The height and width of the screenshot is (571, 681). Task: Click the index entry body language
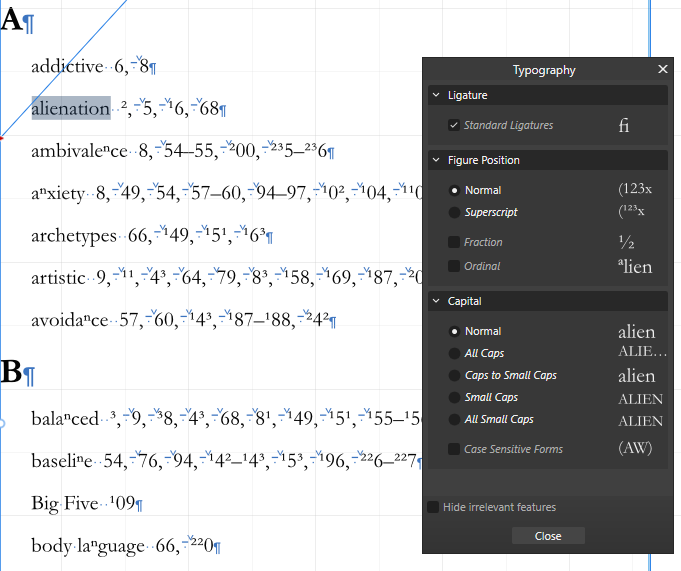pos(88,546)
